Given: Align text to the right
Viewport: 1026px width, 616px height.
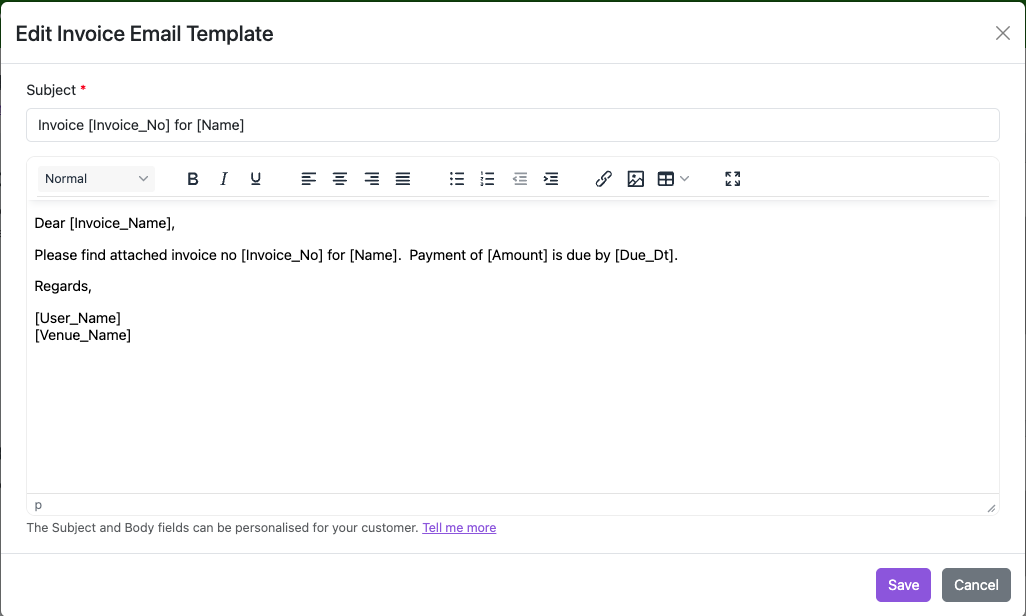Looking at the screenshot, I should [x=372, y=179].
